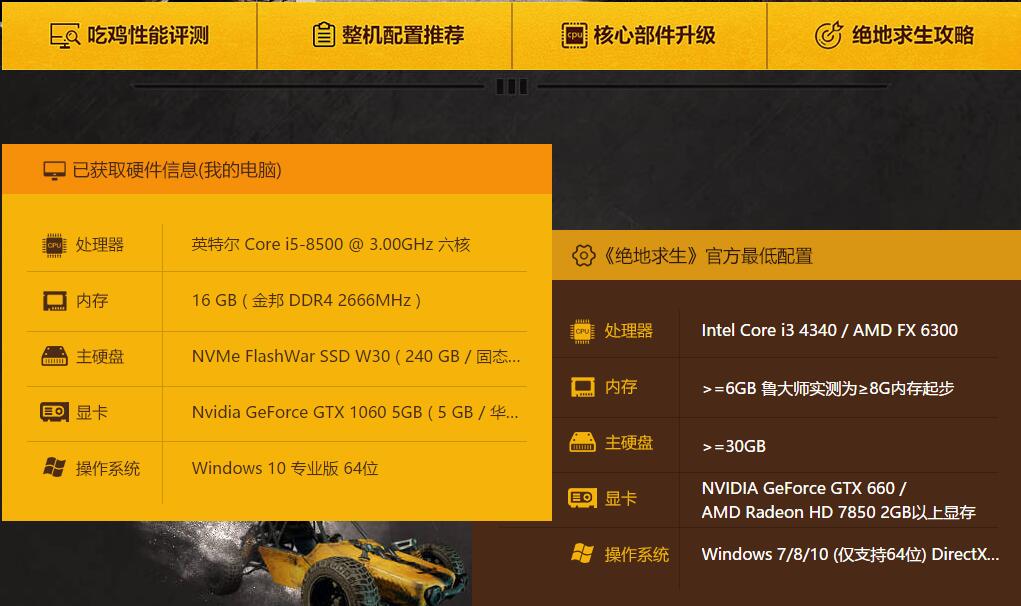
Task: Click the memory icon in the minimum config 内存 row
Action: pos(583,387)
